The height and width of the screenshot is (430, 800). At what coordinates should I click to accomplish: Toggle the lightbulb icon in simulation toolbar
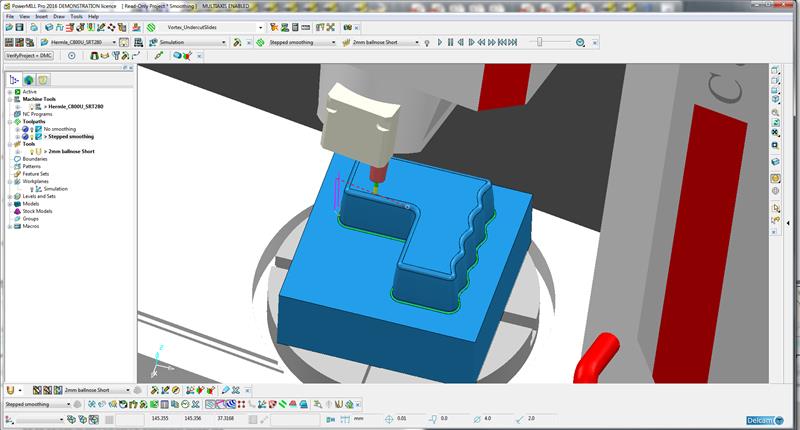click(x=427, y=43)
